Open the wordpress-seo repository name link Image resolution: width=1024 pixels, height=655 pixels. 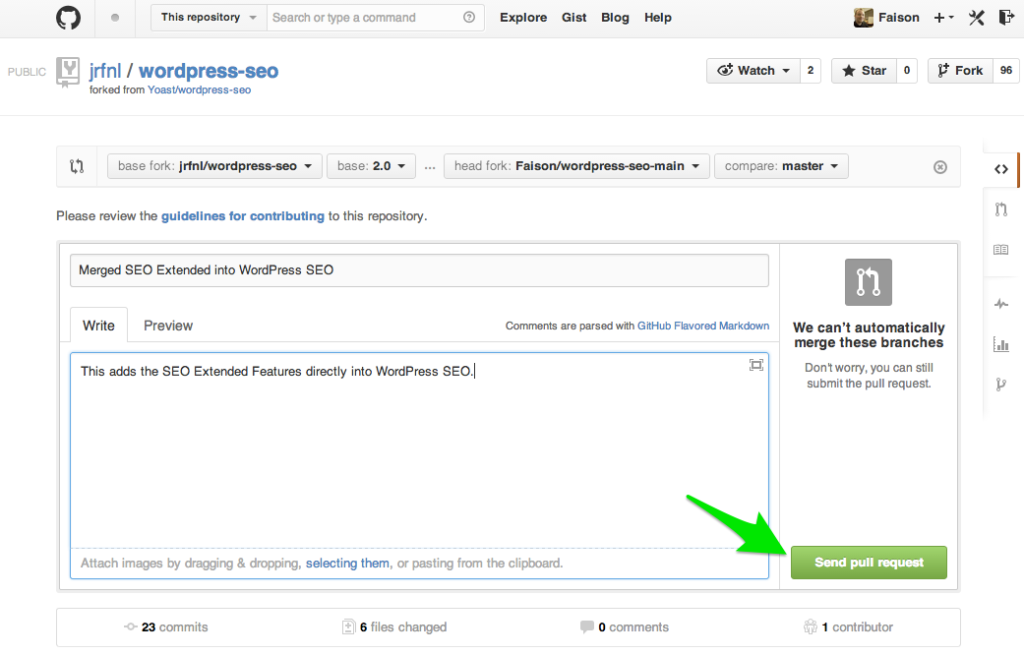(x=208, y=71)
